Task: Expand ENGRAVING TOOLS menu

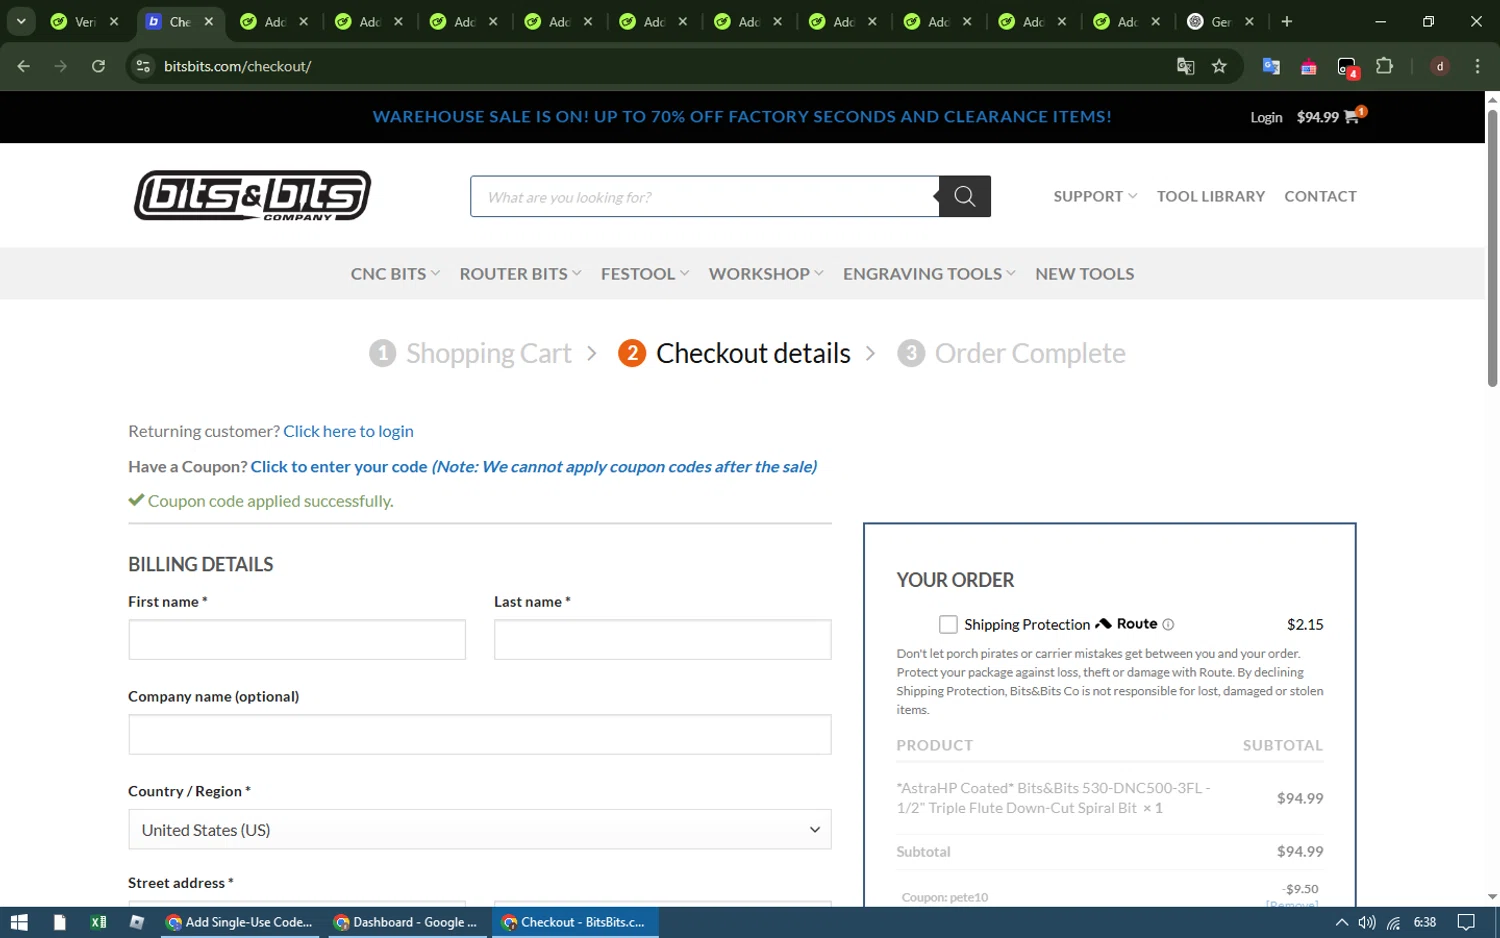Action: pos(929,273)
